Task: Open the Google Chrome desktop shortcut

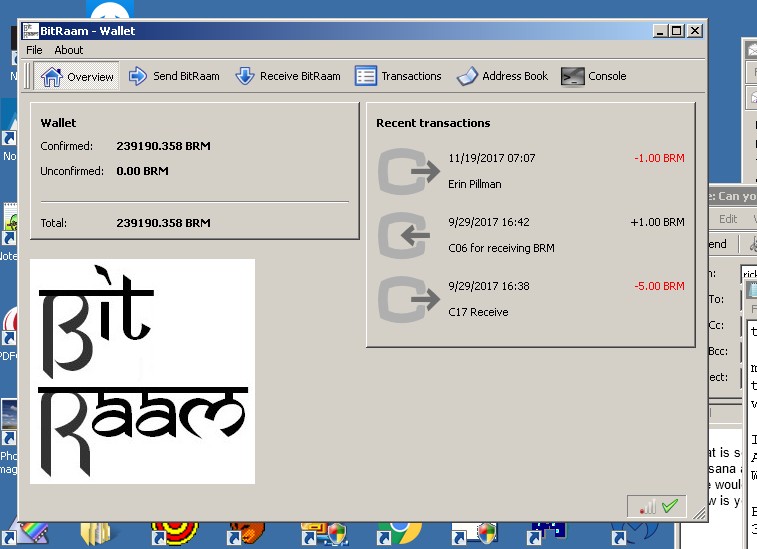Action: [398, 532]
